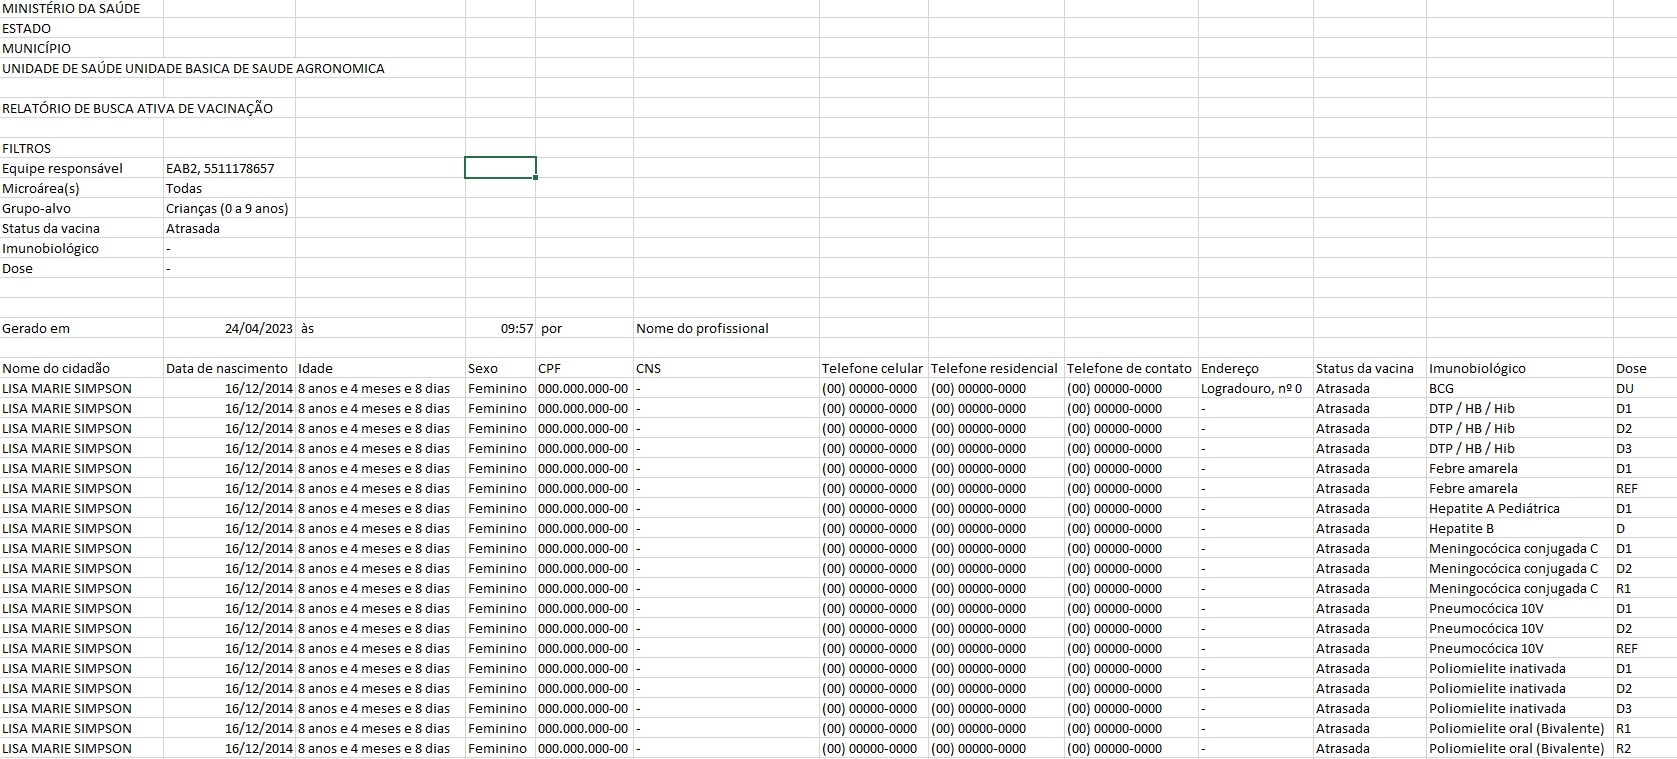Viewport: 1677px width, 759px height.
Task: Select the RELATÓRIO DE BUSCA ATIVA DE VACINAÇÃO title
Action: 137,108
